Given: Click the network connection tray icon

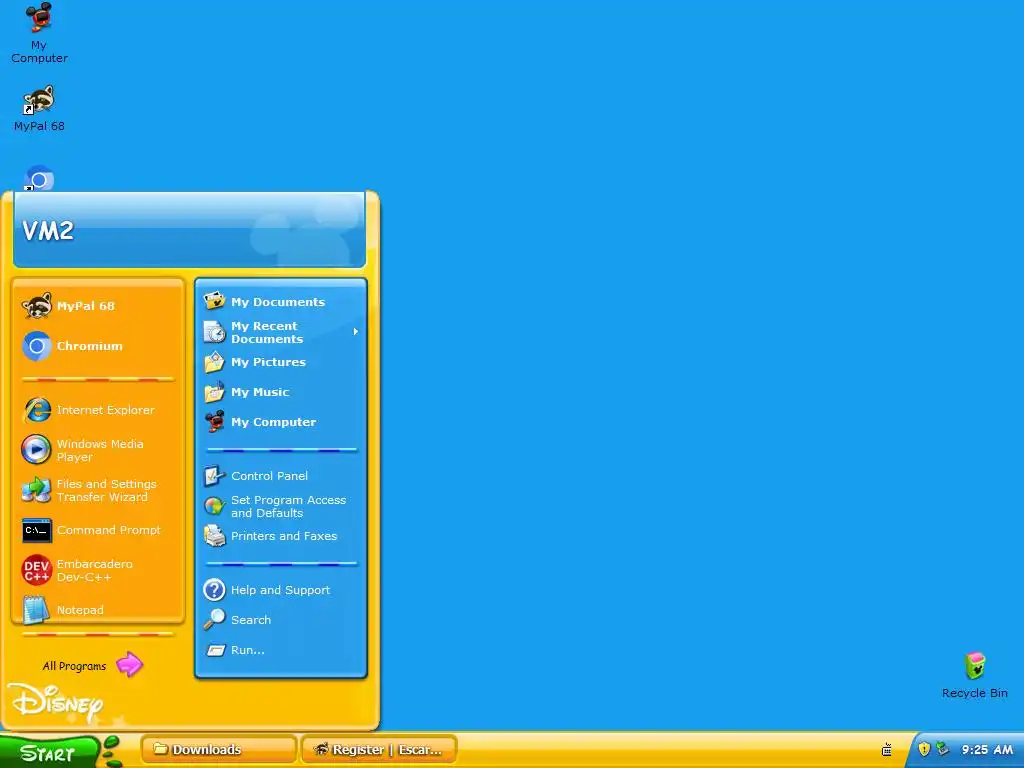Looking at the screenshot, I should point(942,748).
